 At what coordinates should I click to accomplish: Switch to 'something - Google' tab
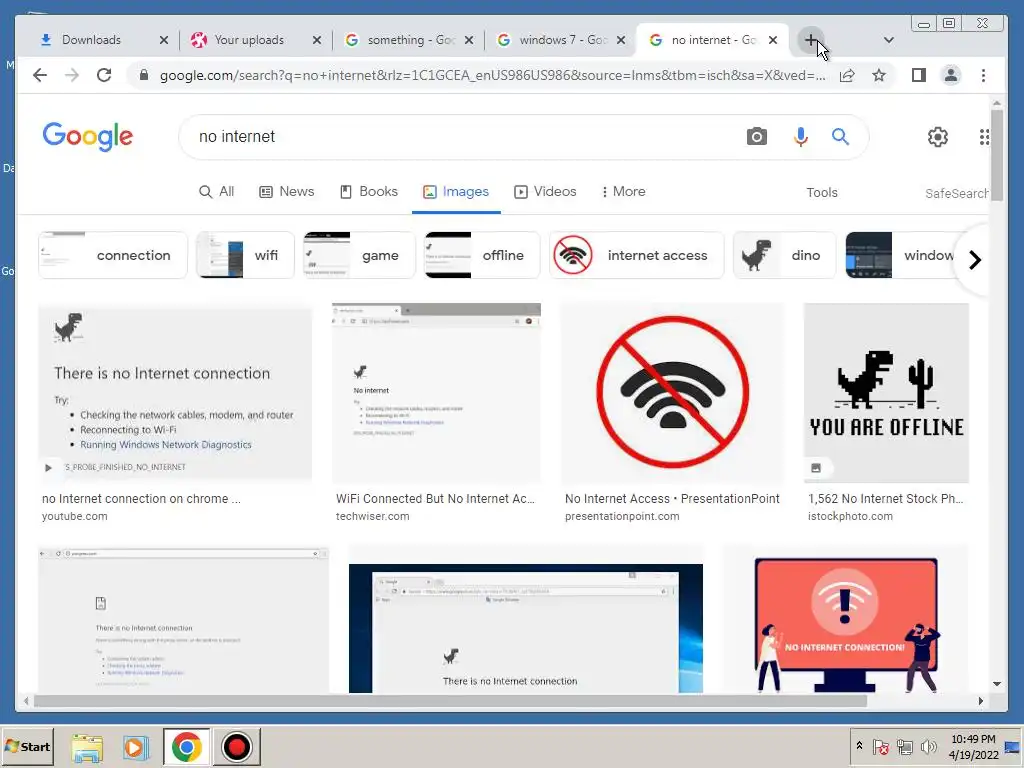pos(410,40)
